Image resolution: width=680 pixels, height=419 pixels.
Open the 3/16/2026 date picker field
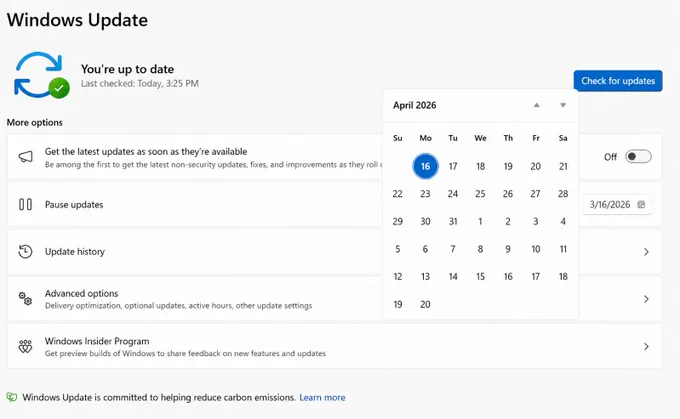pyautogui.click(x=617, y=204)
